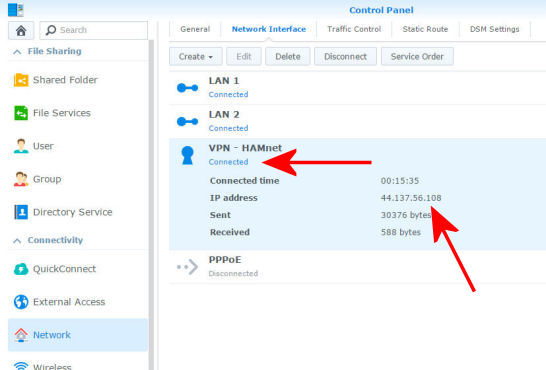The height and width of the screenshot is (370, 546).
Task: Open the Create dropdown menu
Action: [196, 56]
